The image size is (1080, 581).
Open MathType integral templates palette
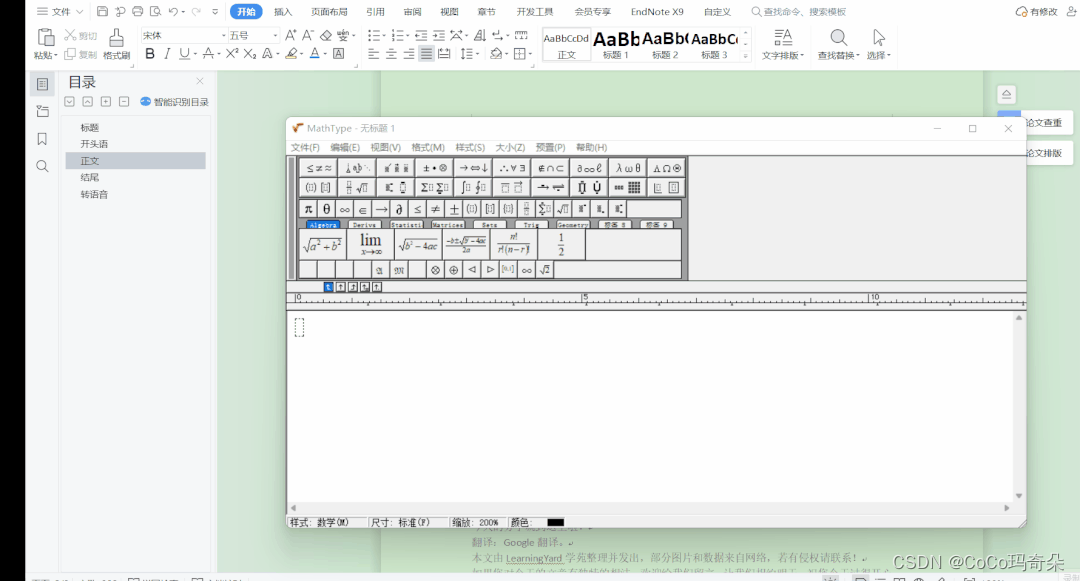[x=473, y=187]
